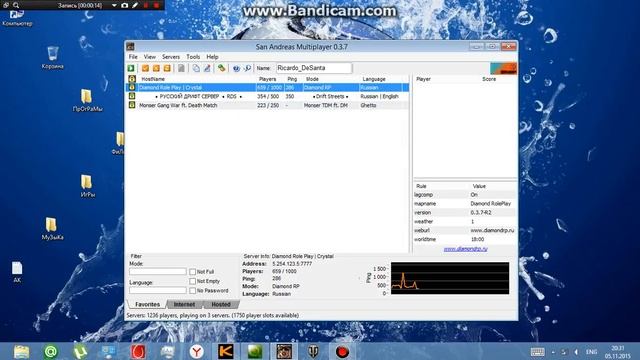This screenshot has width=640, height=360.
Task: Click the first orange refresh icon in toolbar
Action: click(x=145, y=68)
